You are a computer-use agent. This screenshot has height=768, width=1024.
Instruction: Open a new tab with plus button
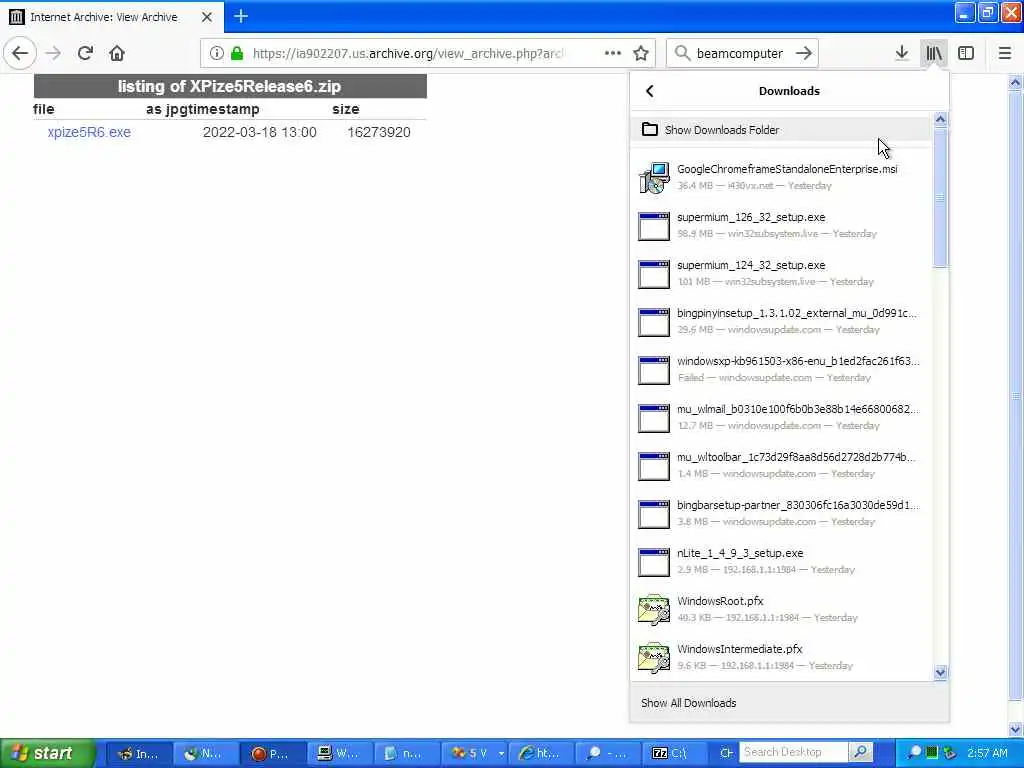(x=240, y=16)
